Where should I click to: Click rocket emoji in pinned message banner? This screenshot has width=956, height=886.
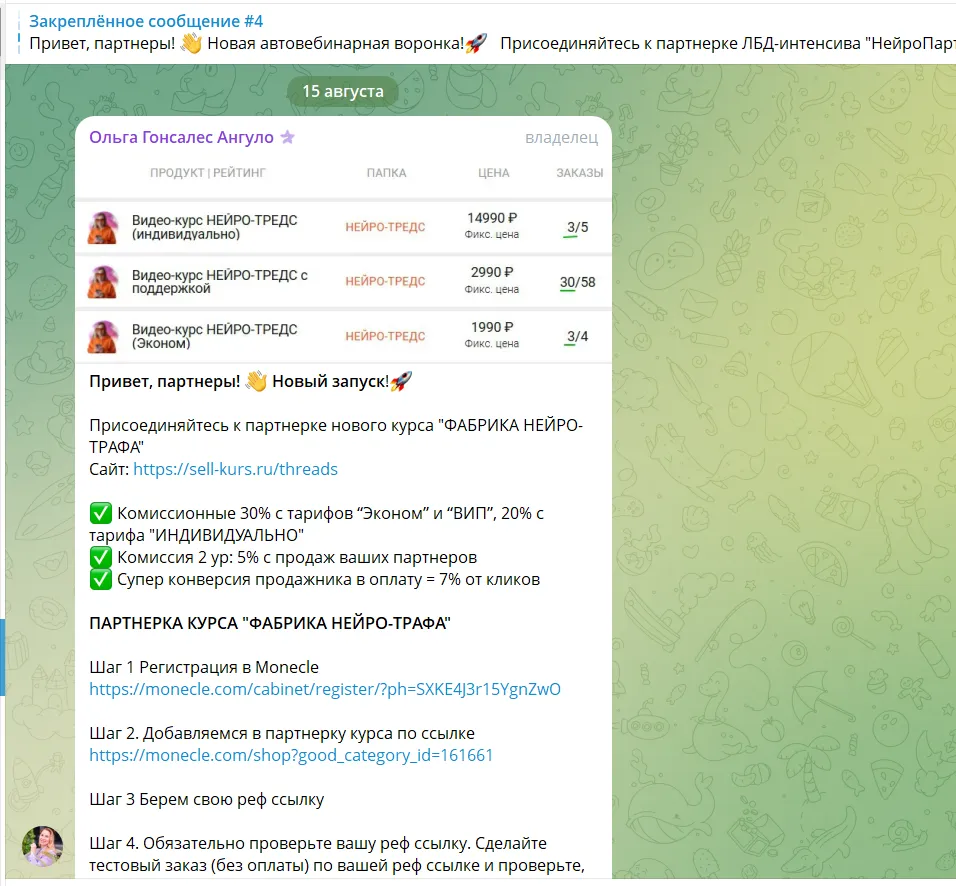(x=476, y=43)
